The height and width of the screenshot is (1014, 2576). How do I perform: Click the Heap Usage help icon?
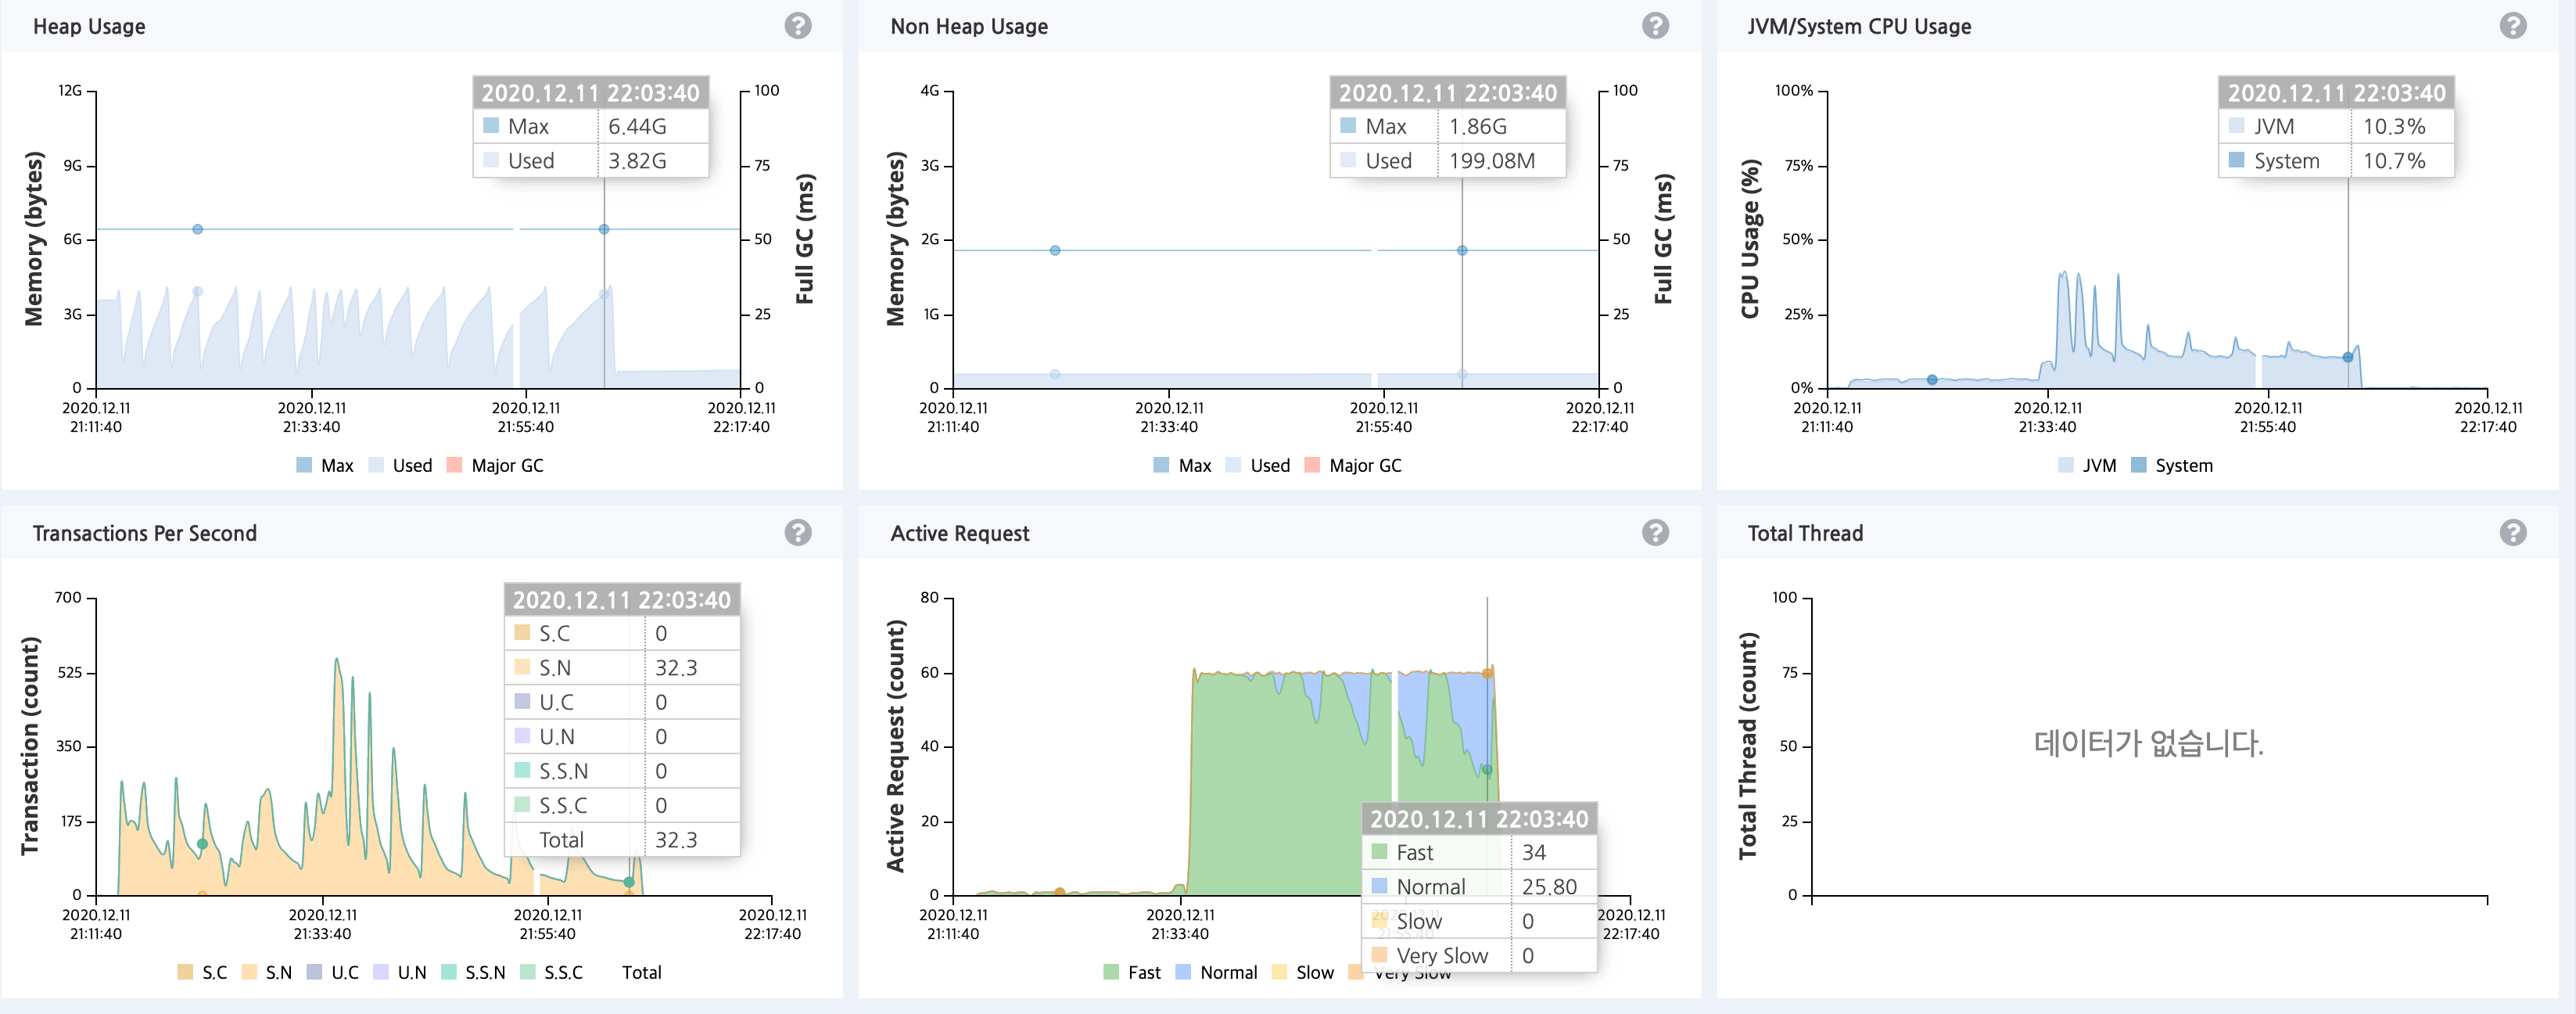(x=797, y=26)
